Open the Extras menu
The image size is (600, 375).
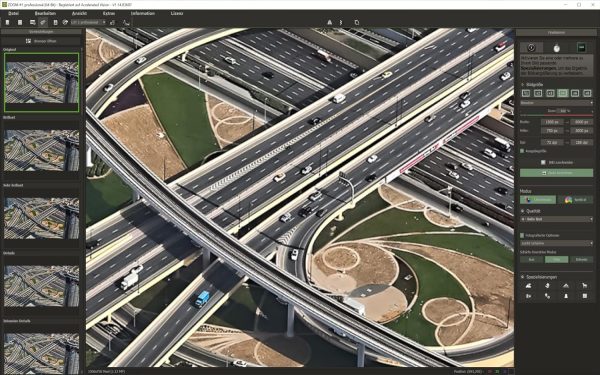[109, 13]
